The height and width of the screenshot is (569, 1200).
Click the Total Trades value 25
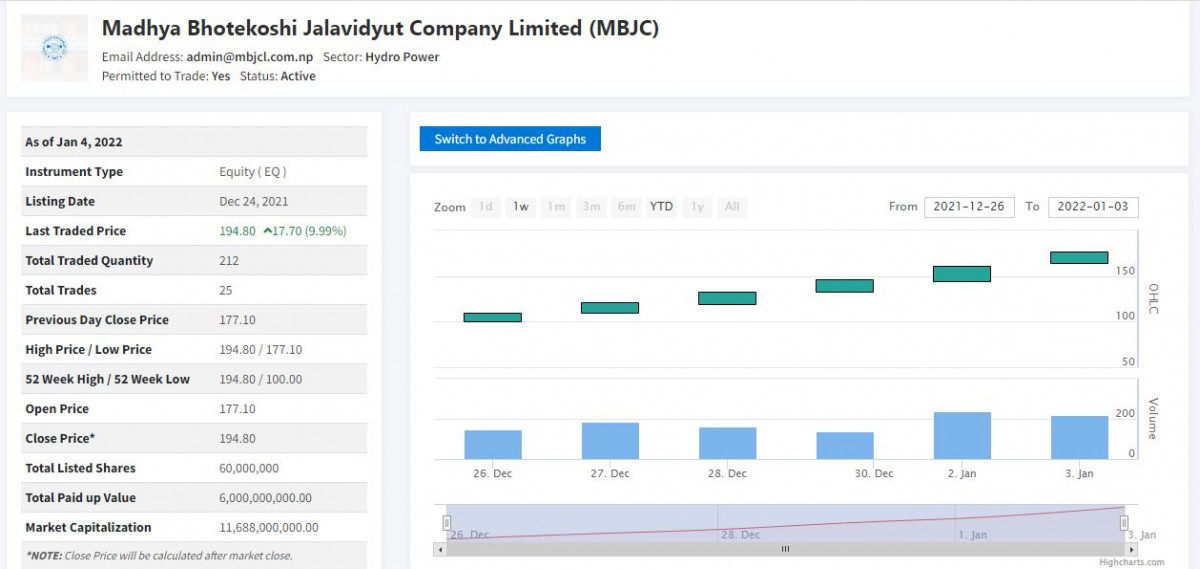(x=226, y=290)
